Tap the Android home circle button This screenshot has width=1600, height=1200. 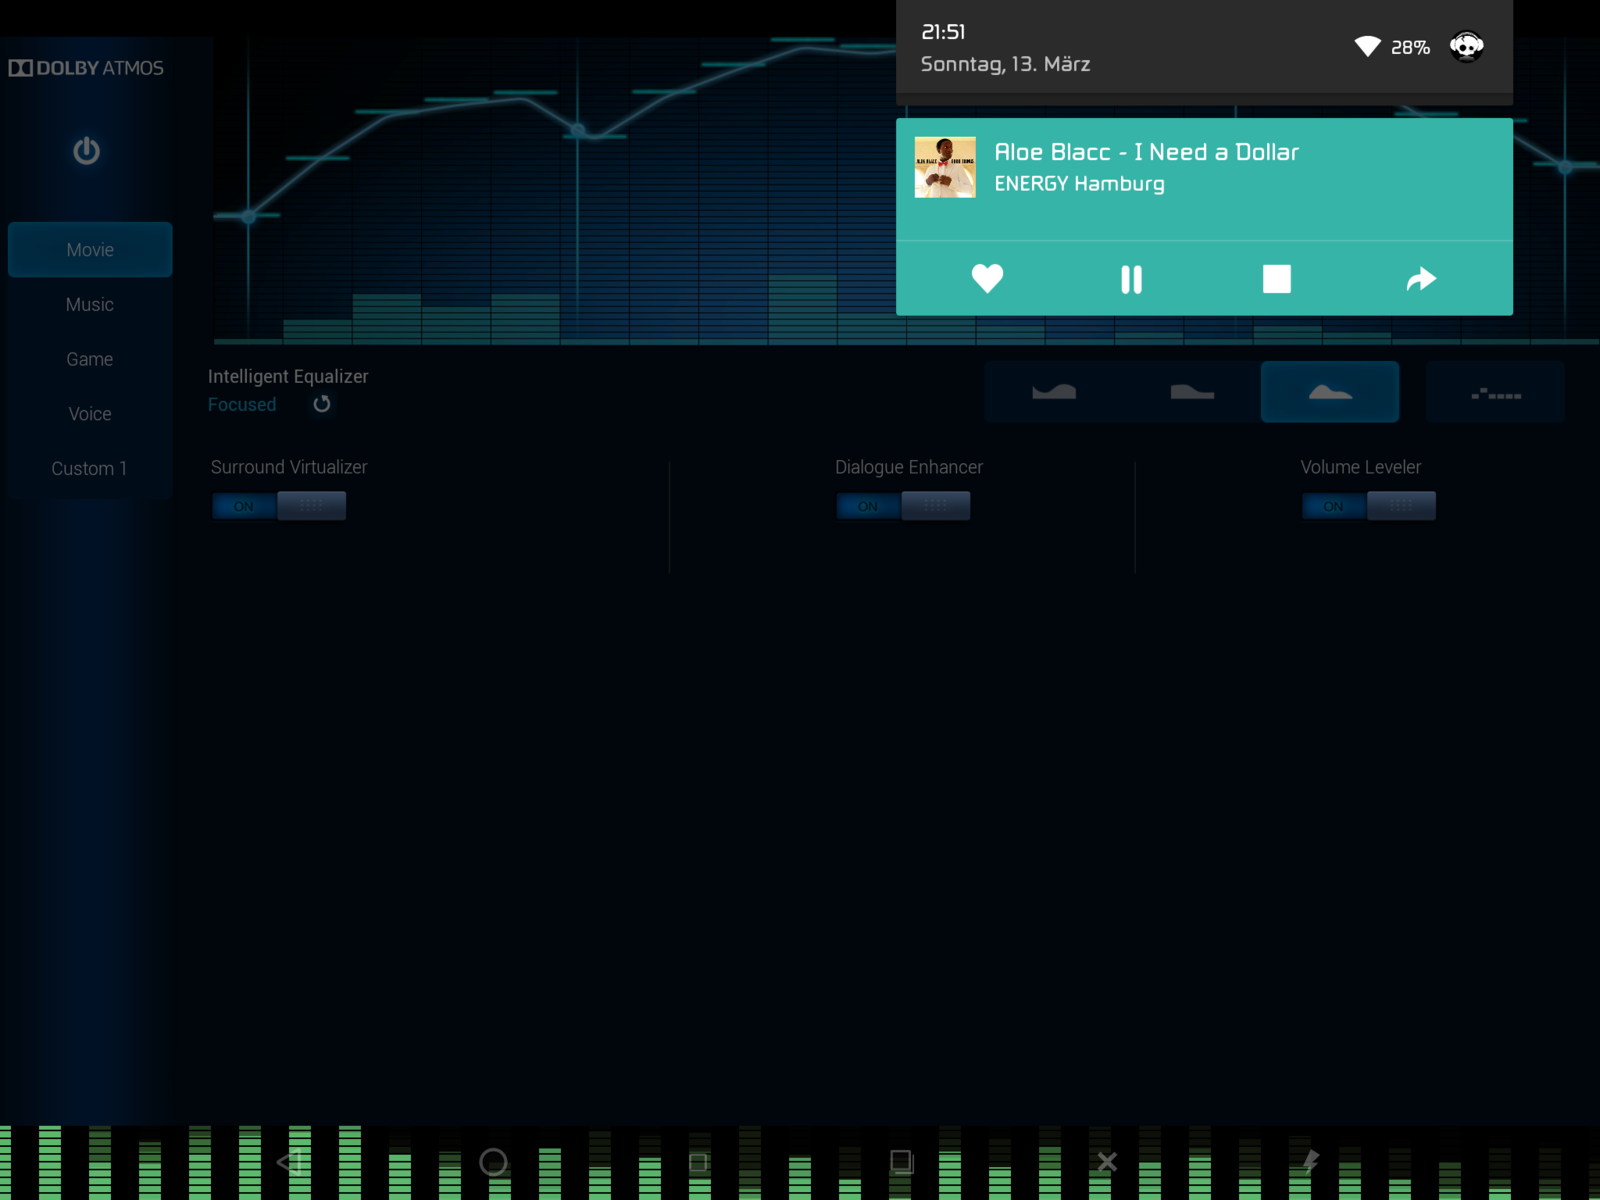(x=493, y=1162)
